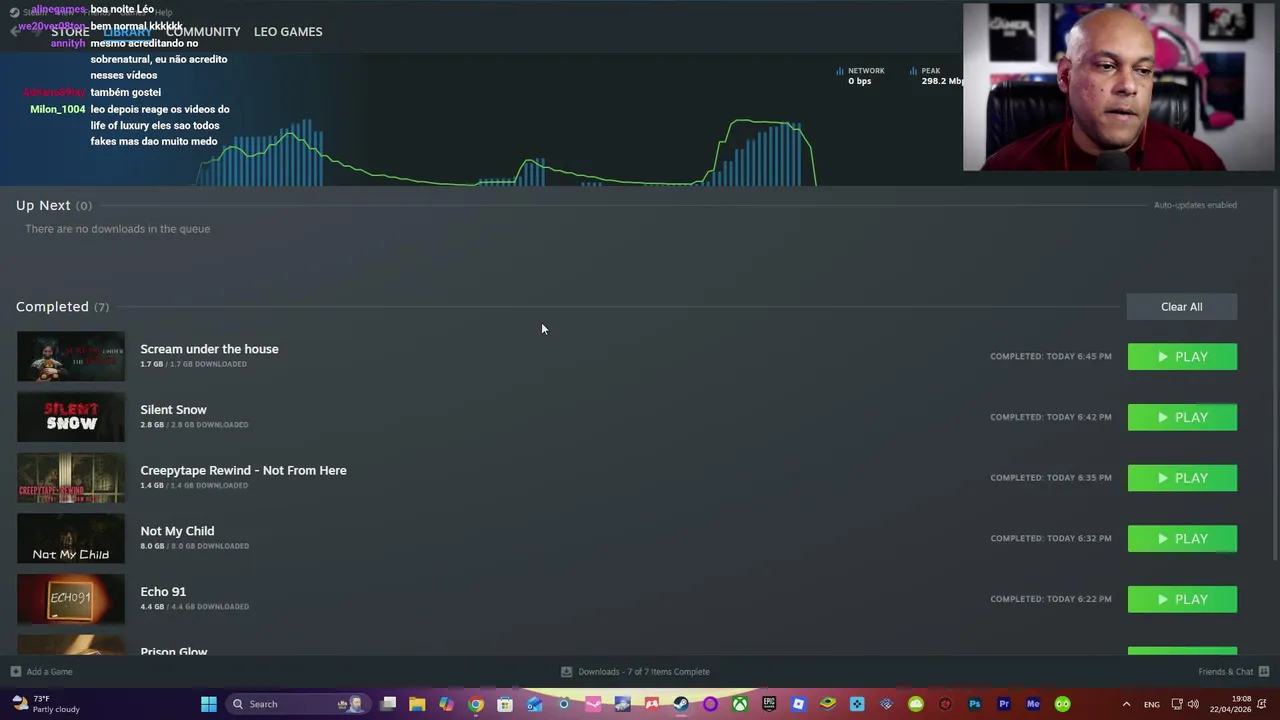Open Windows Start menu
The image size is (1280, 720).
(x=209, y=704)
